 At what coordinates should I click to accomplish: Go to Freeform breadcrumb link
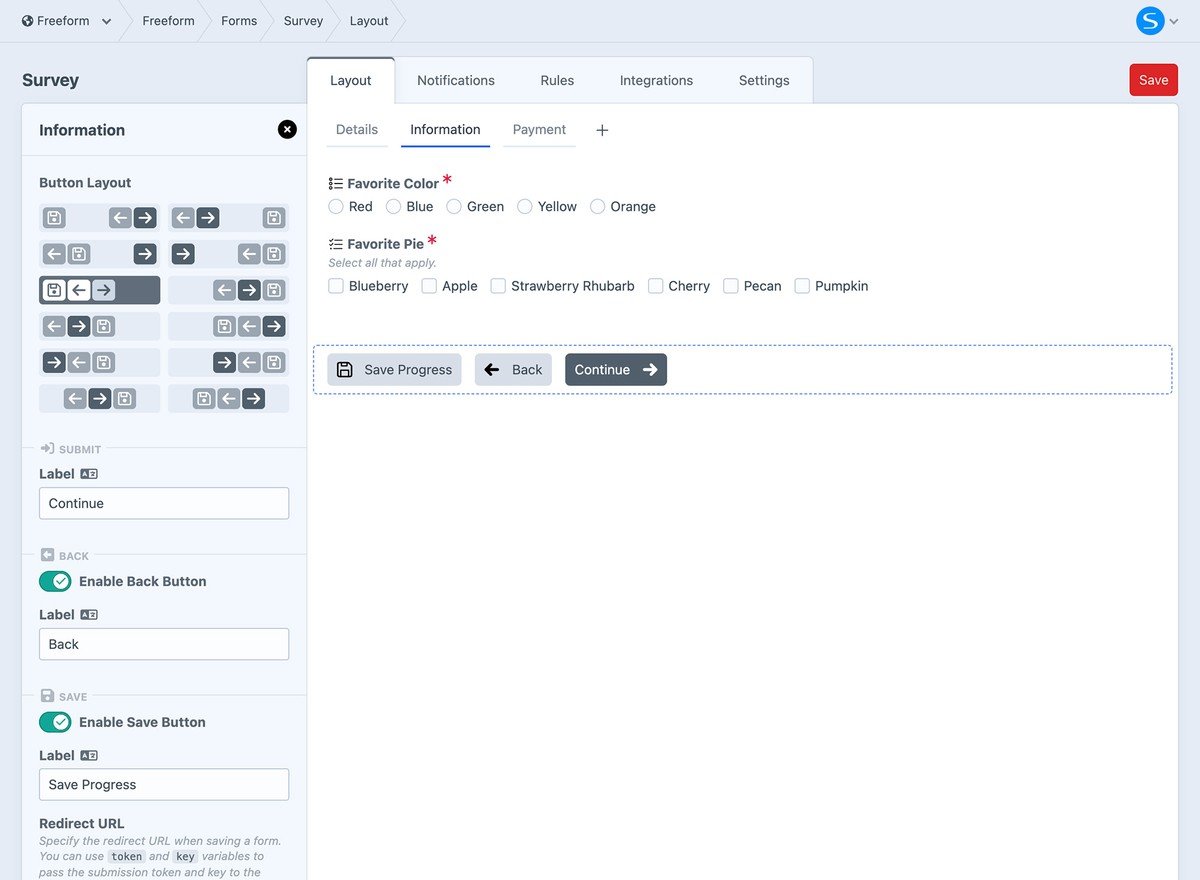pyautogui.click(x=168, y=21)
